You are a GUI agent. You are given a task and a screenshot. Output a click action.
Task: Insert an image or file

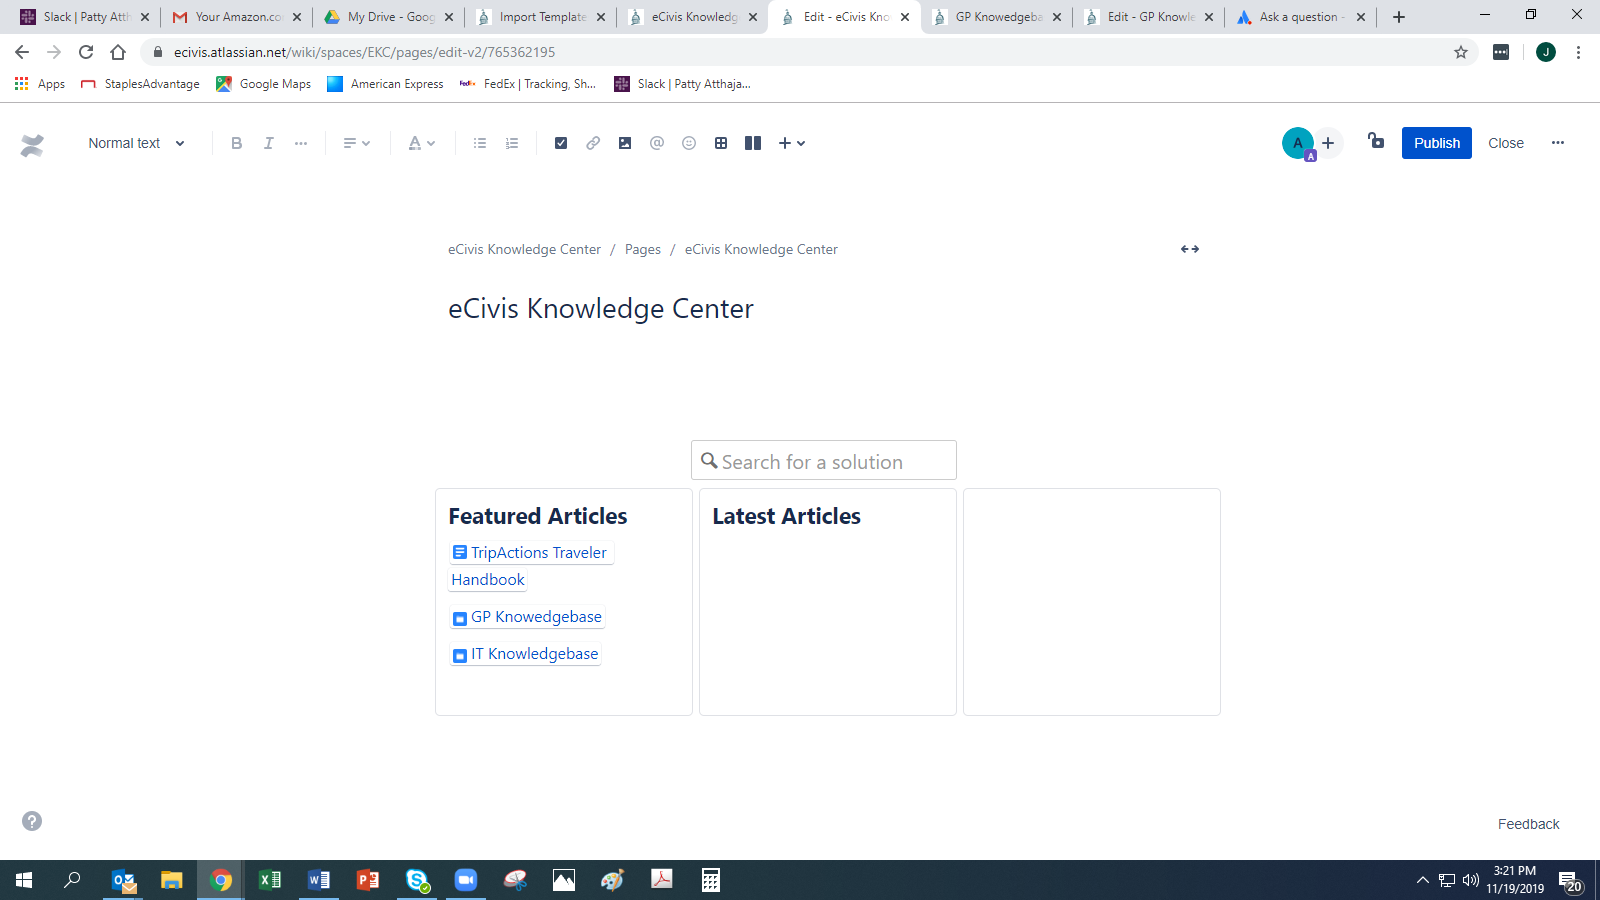[625, 143]
